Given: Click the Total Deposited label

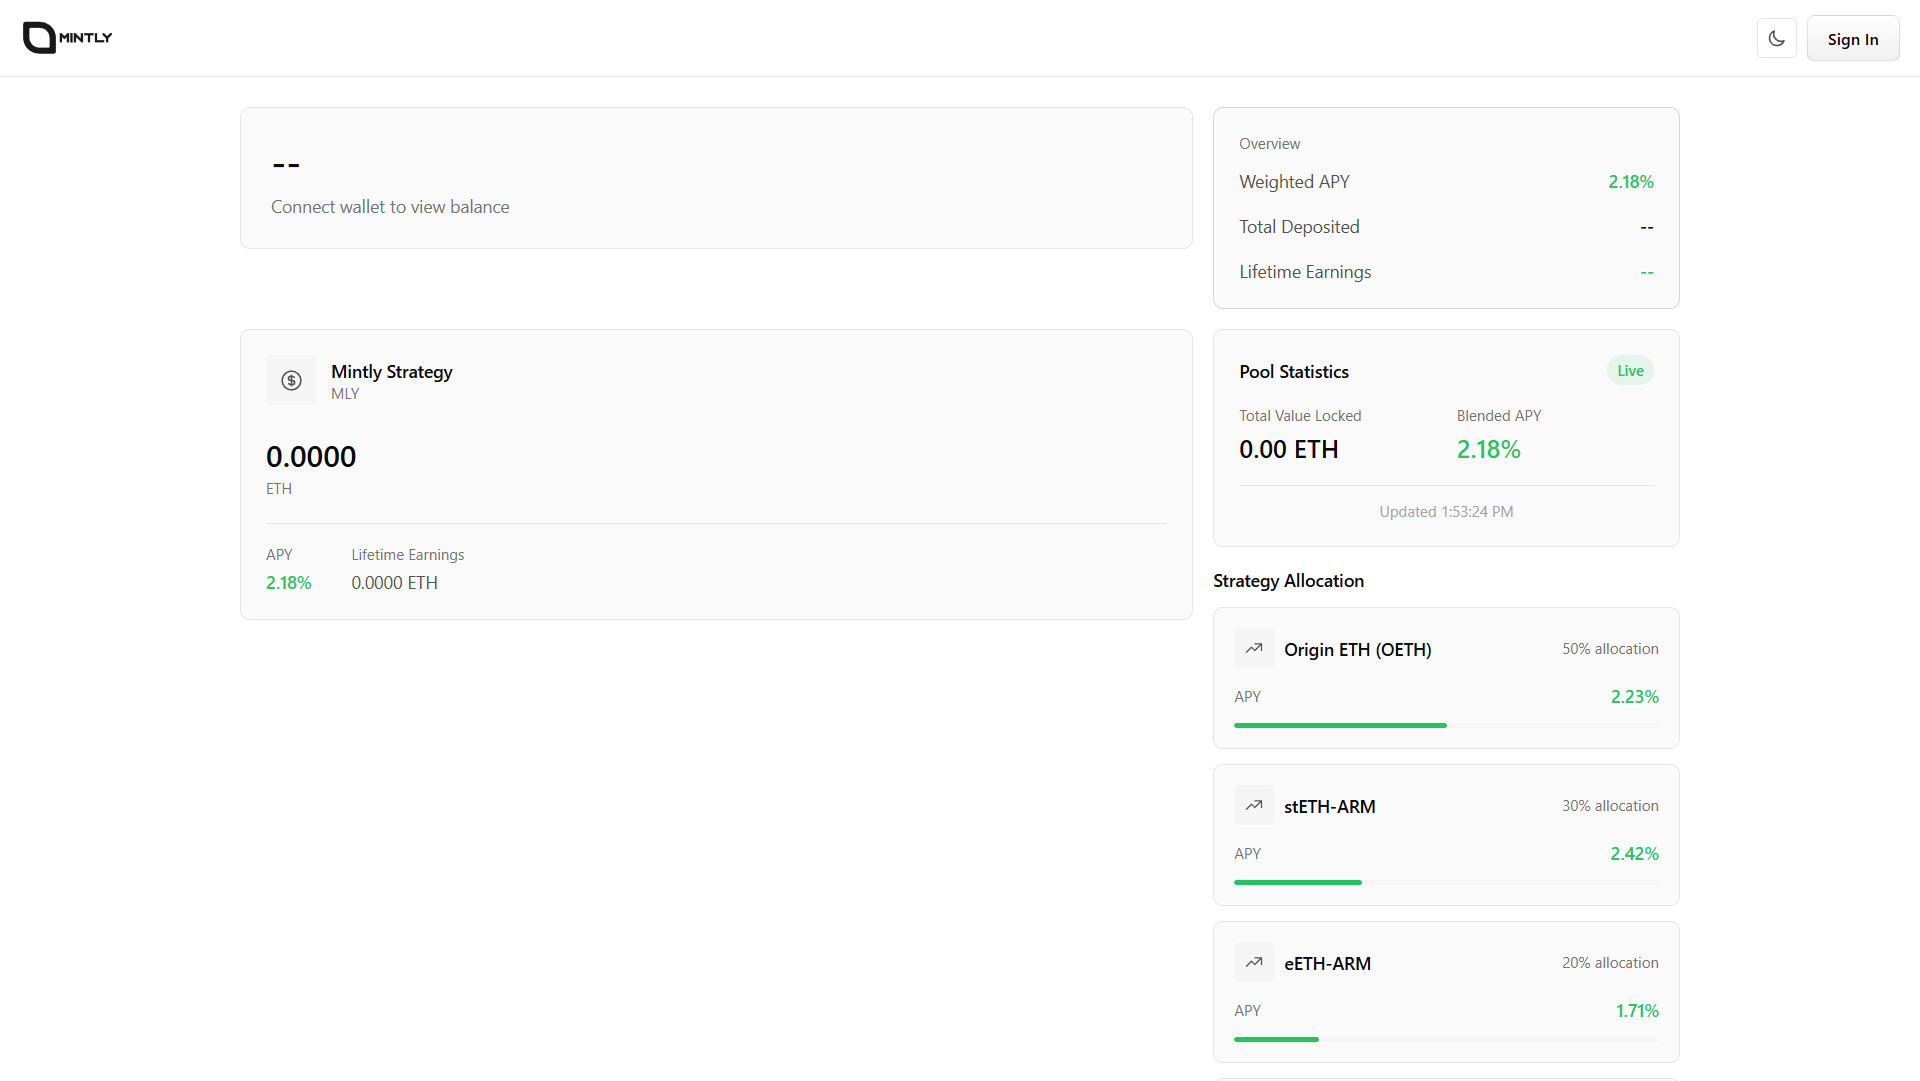Looking at the screenshot, I should pyautogui.click(x=1299, y=227).
